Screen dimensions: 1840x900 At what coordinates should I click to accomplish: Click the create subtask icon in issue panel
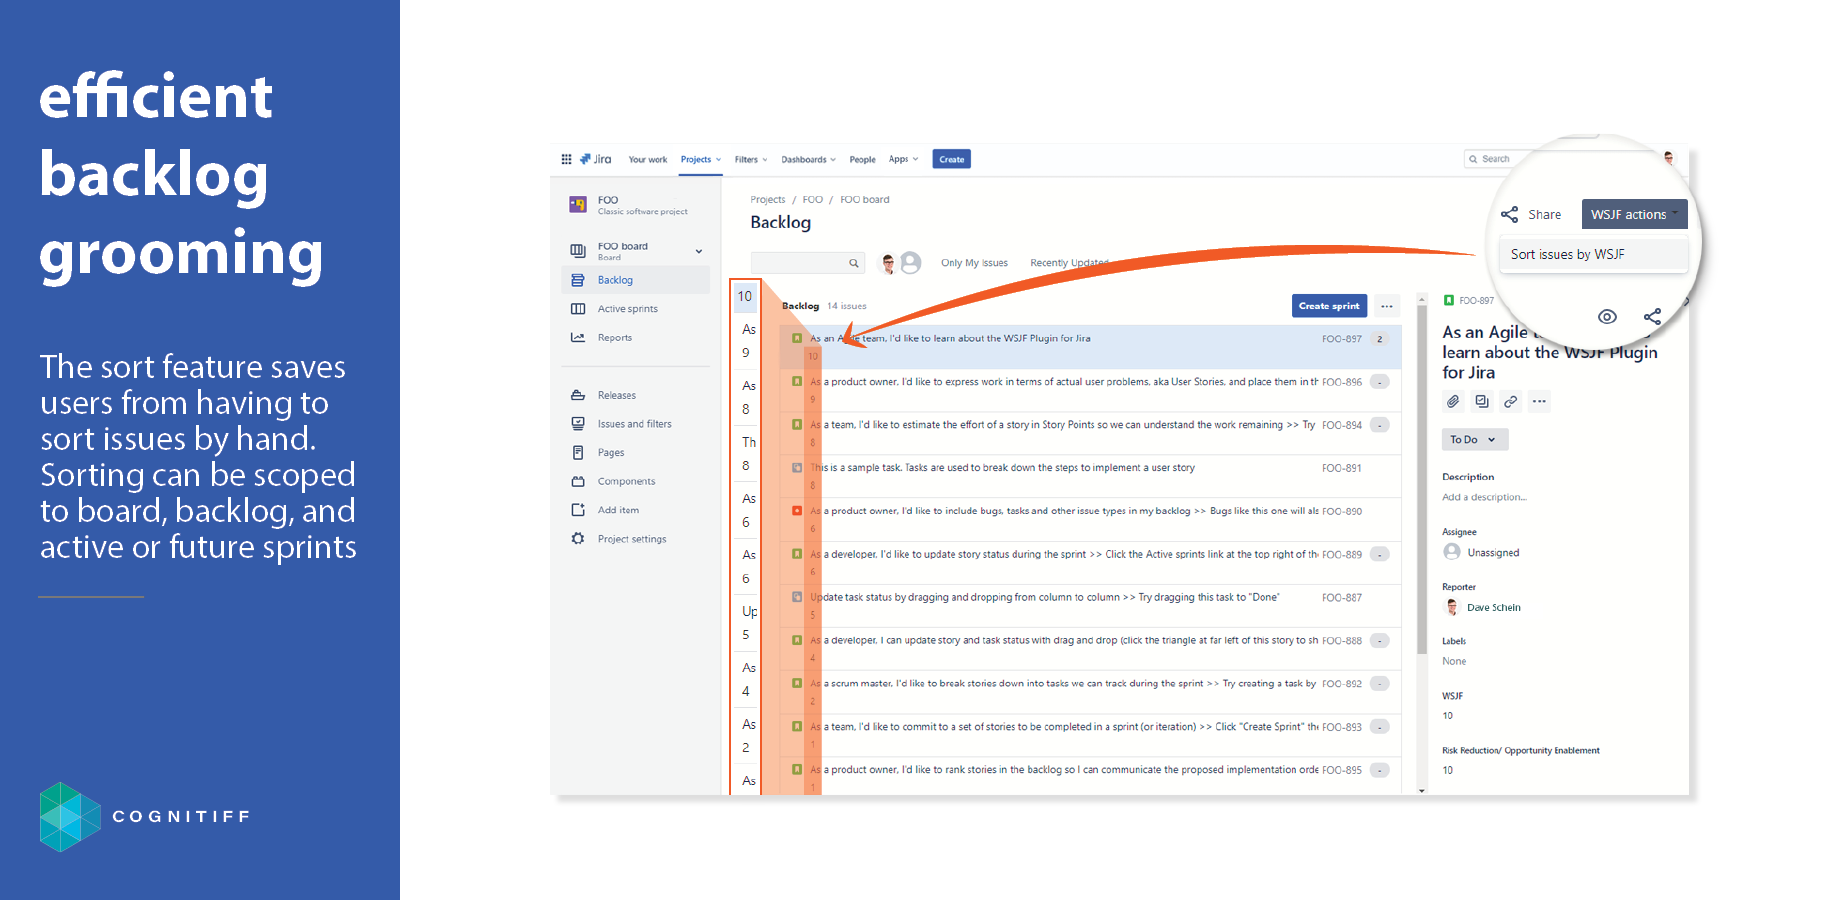click(1482, 401)
